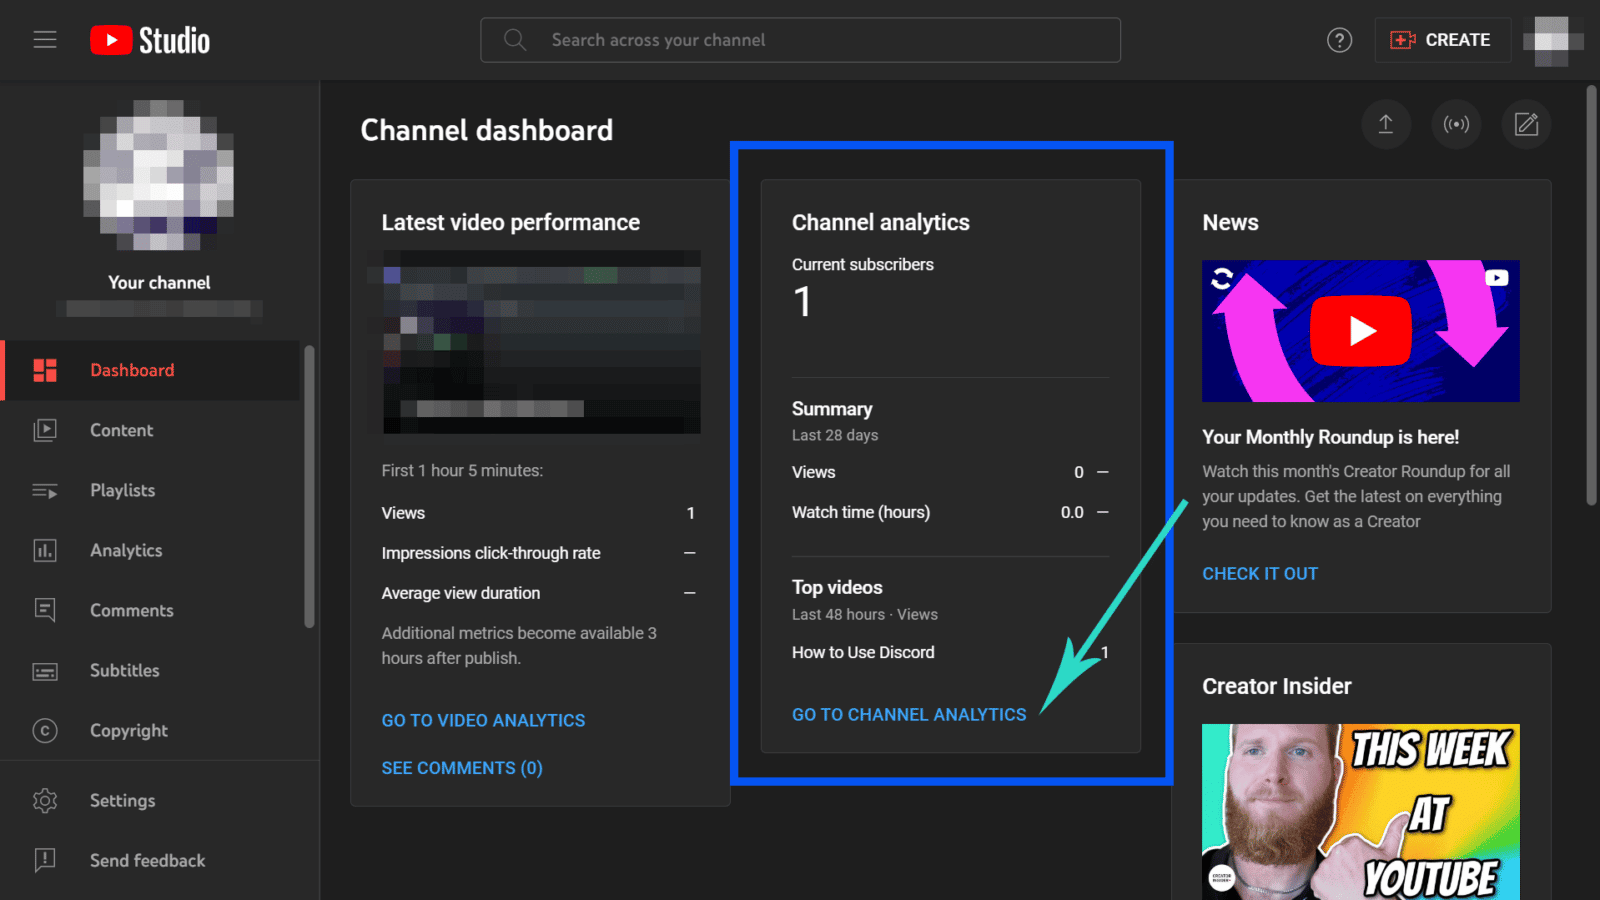Click the Dashboard grid icon
1600x900 pixels.
tap(45, 370)
